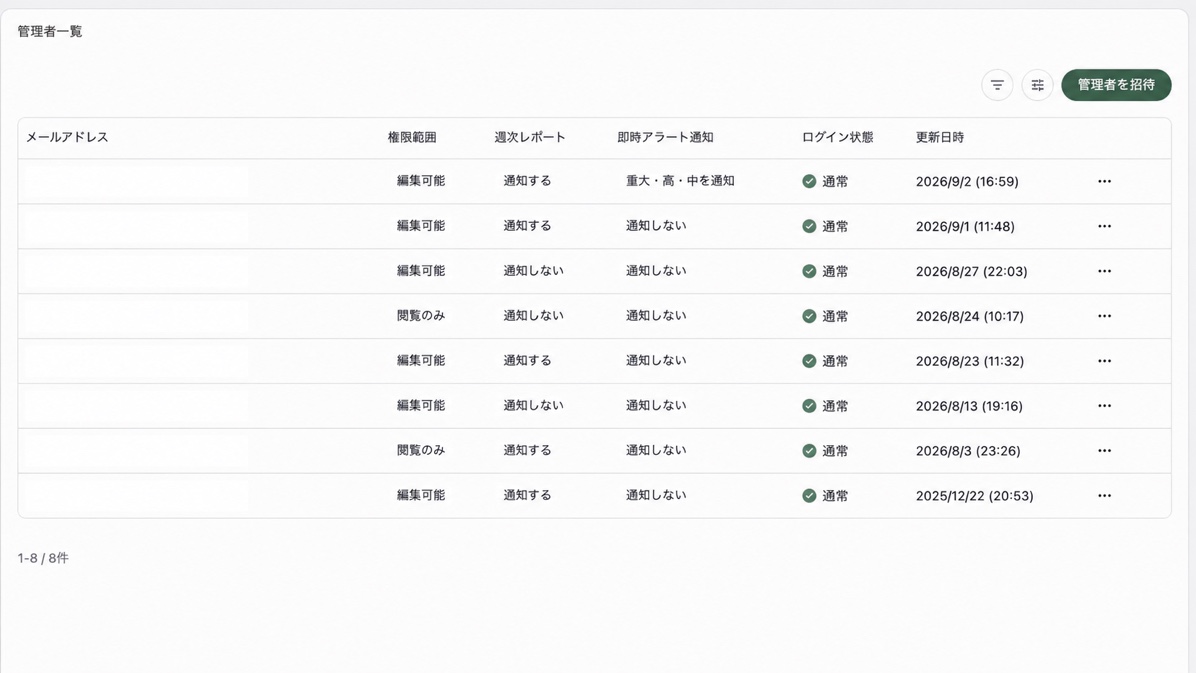The width and height of the screenshot is (1196, 673).
Task: Click green check status icon in 2026/9/1 row
Action: [x=809, y=227]
